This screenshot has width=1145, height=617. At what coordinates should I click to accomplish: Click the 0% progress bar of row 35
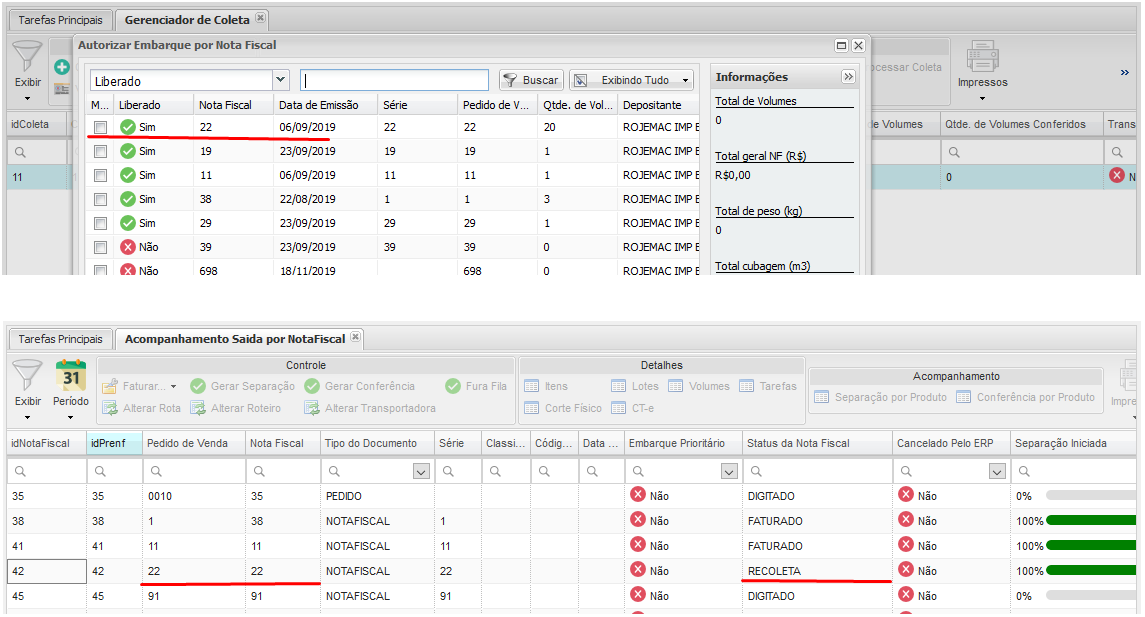(x=1091, y=496)
